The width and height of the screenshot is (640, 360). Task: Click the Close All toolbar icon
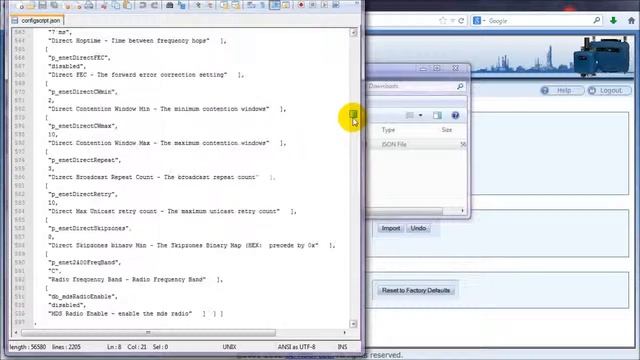click(78, 5)
